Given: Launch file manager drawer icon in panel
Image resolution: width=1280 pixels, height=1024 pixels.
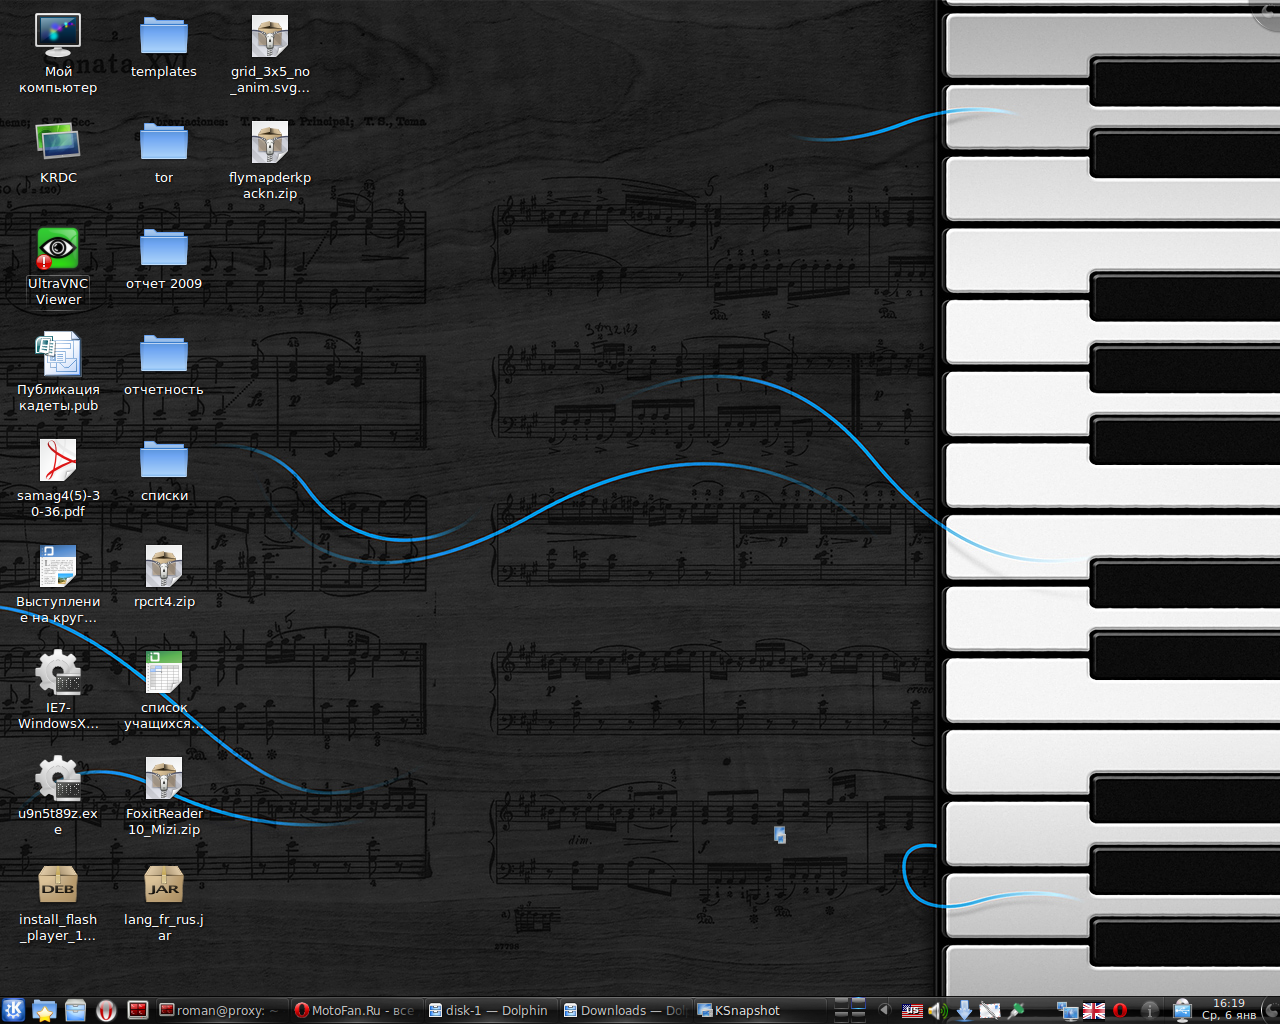Looking at the screenshot, I should pyautogui.click(x=76, y=1010).
